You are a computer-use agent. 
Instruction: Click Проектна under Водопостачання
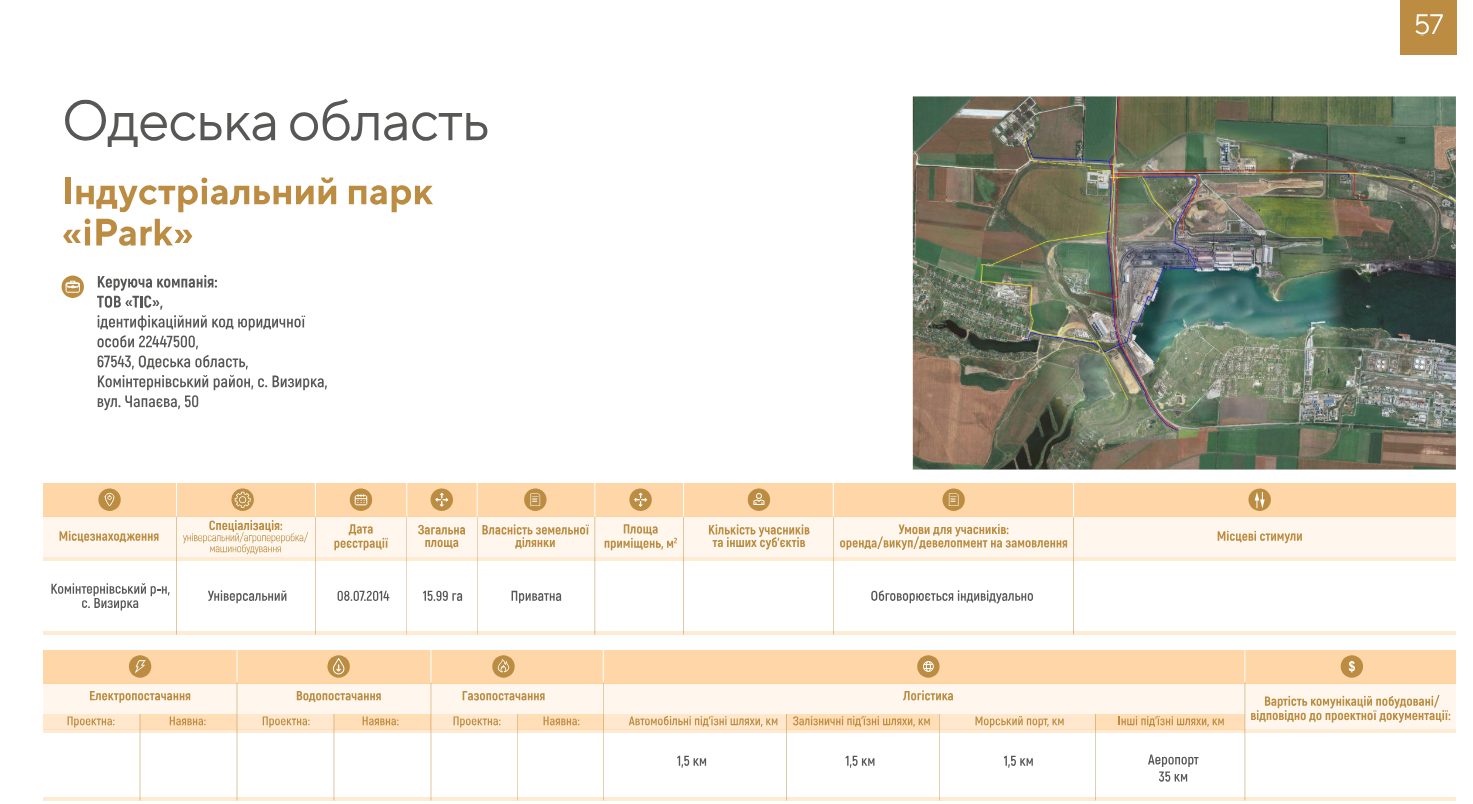286,721
